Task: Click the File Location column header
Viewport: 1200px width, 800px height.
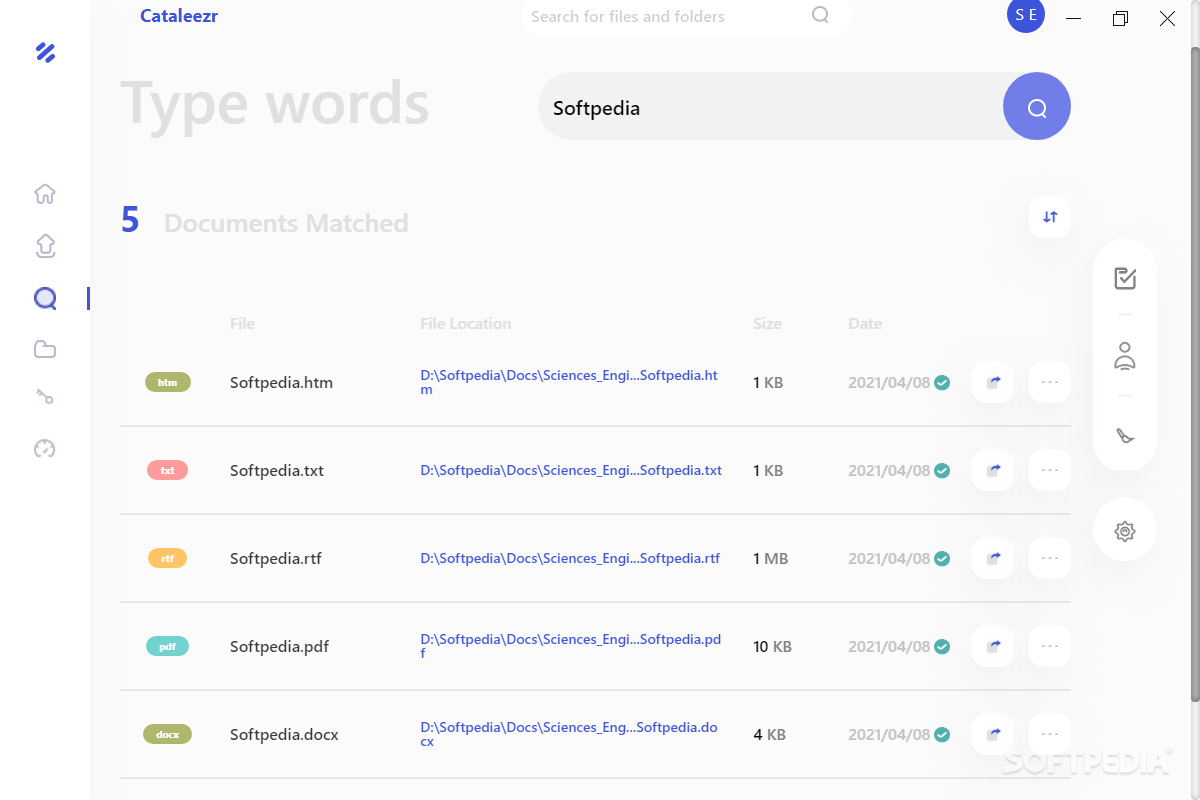Action: [465, 324]
